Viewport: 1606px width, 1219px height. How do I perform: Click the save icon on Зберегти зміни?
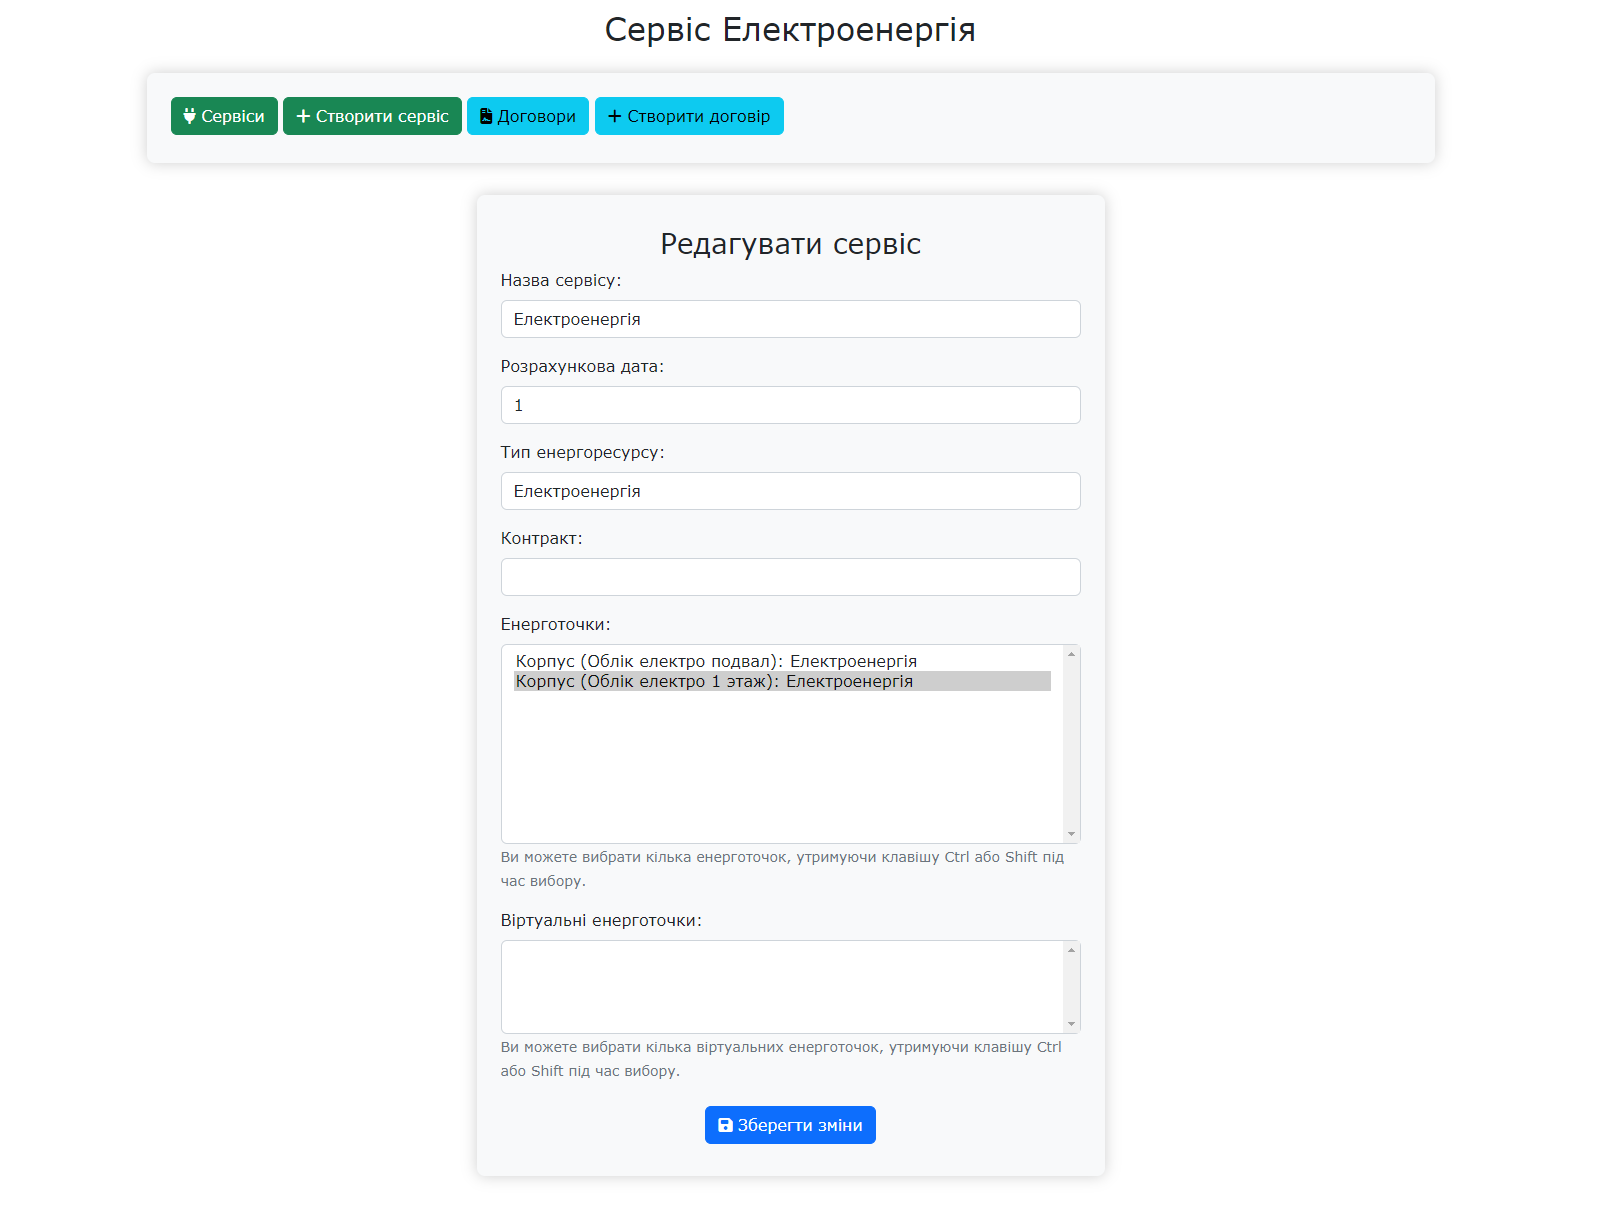726,1124
